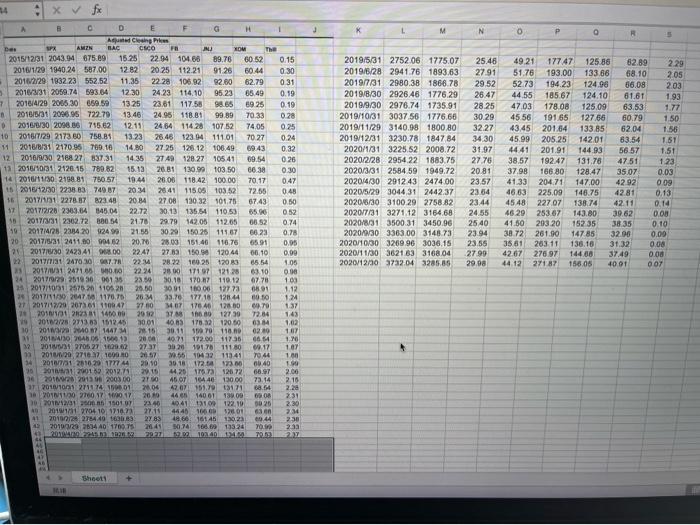Click the date cell 2016/1/29

tap(29, 70)
